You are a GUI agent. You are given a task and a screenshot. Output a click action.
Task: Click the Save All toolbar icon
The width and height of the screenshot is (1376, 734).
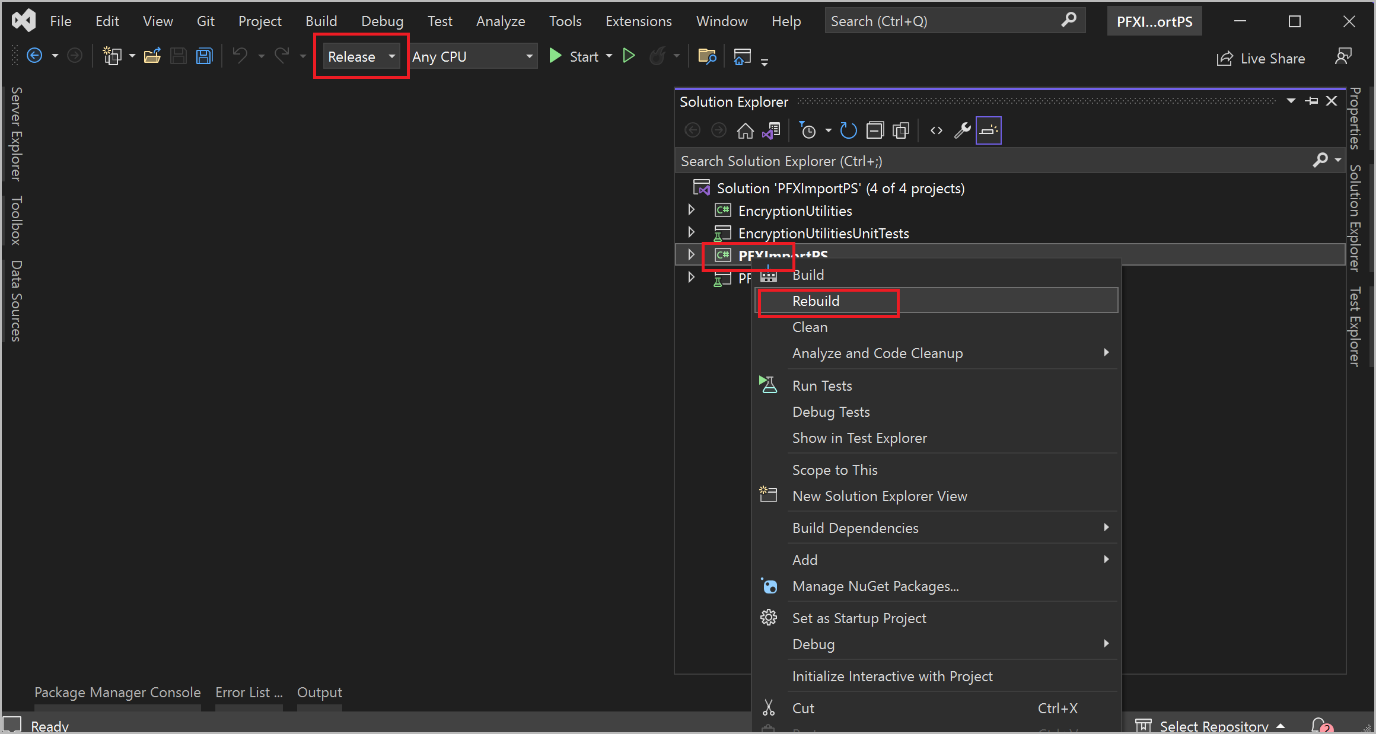pyautogui.click(x=204, y=55)
